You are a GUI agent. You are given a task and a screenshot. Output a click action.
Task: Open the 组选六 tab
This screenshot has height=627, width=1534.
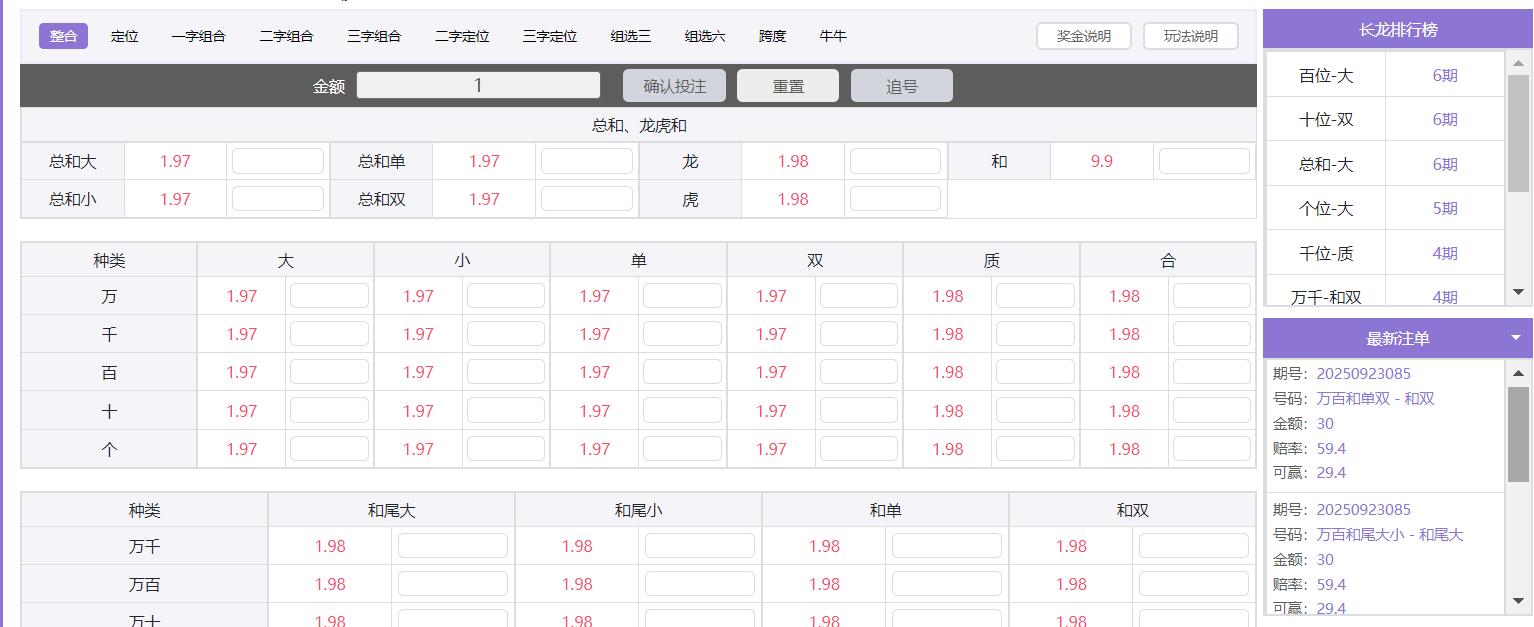click(x=703, y=36)
